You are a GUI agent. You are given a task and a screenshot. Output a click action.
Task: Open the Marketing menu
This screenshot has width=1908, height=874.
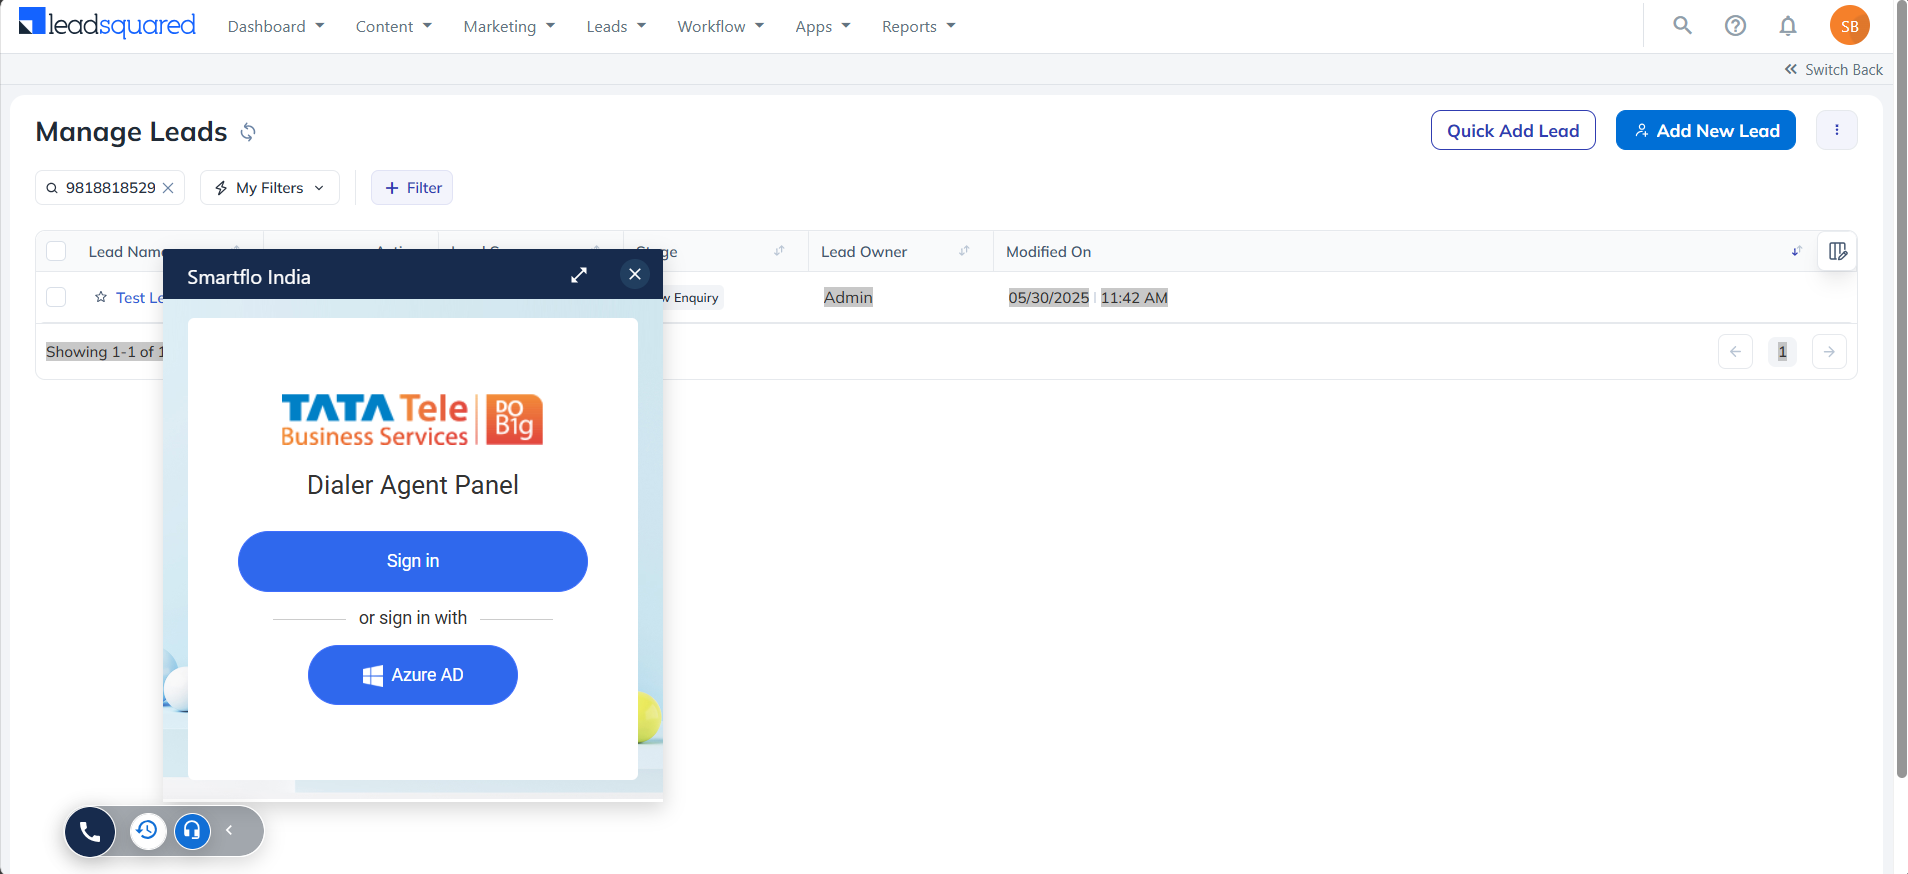pyautogui.click(x=509, y=27)
